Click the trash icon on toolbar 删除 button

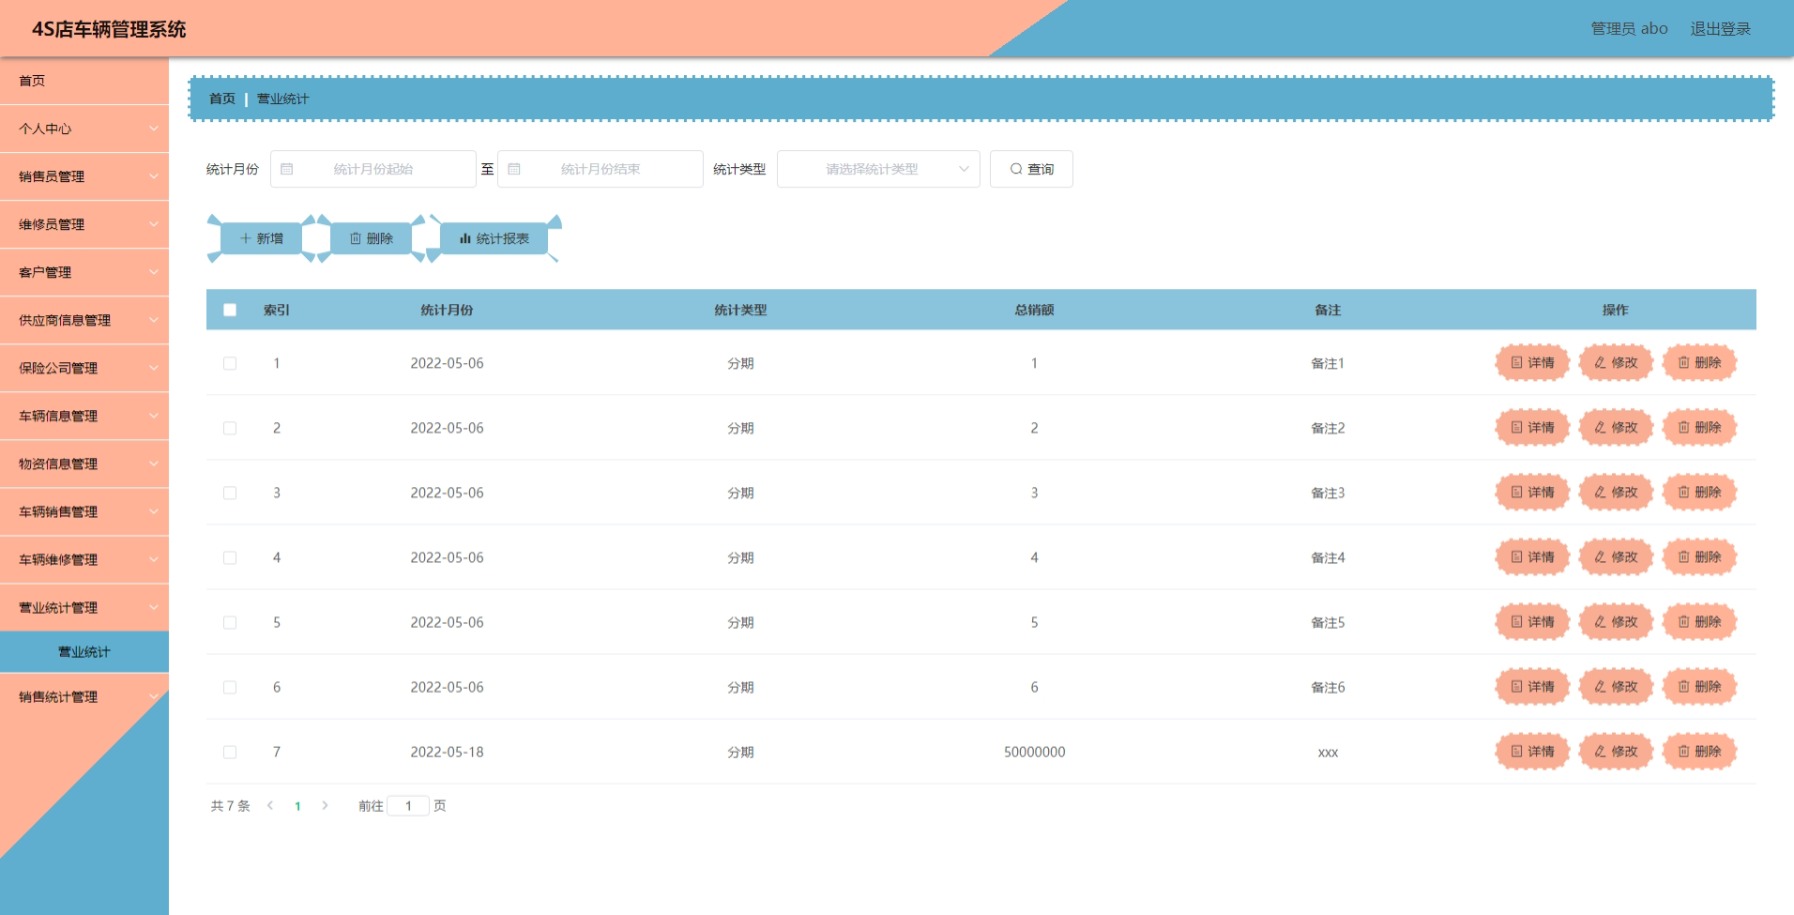[355, 238]
